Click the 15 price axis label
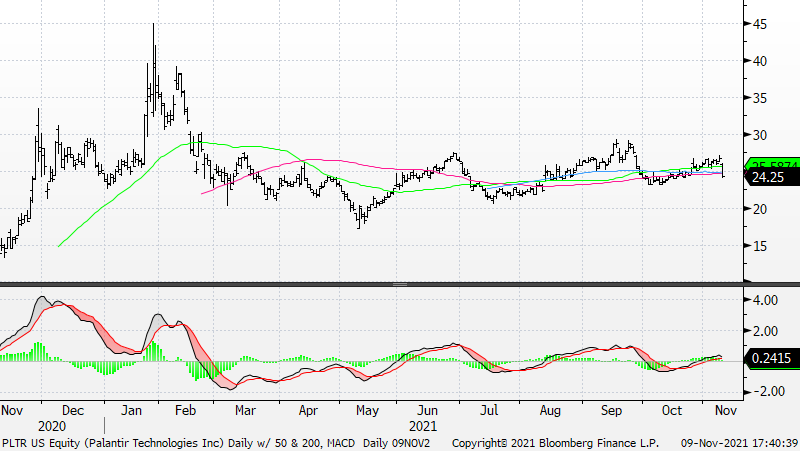 click(x=759, y=246)
